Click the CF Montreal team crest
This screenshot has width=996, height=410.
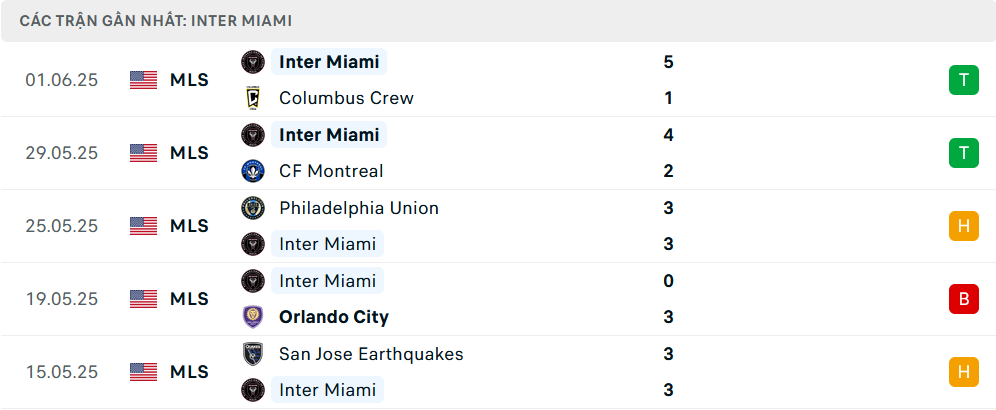(253, 171)
